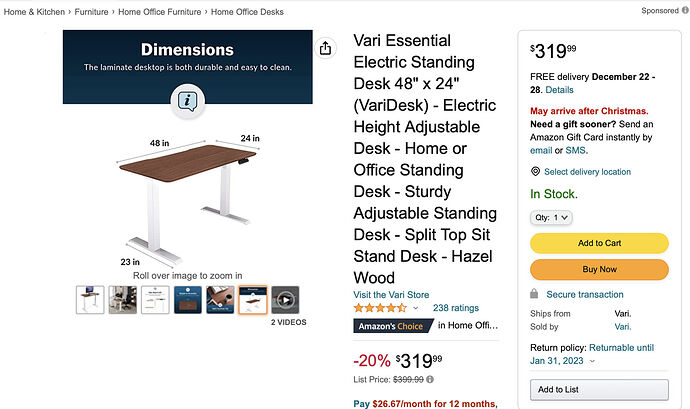Expand the return policy chevron
Screen dimensions: 690x409
(593, 361)
